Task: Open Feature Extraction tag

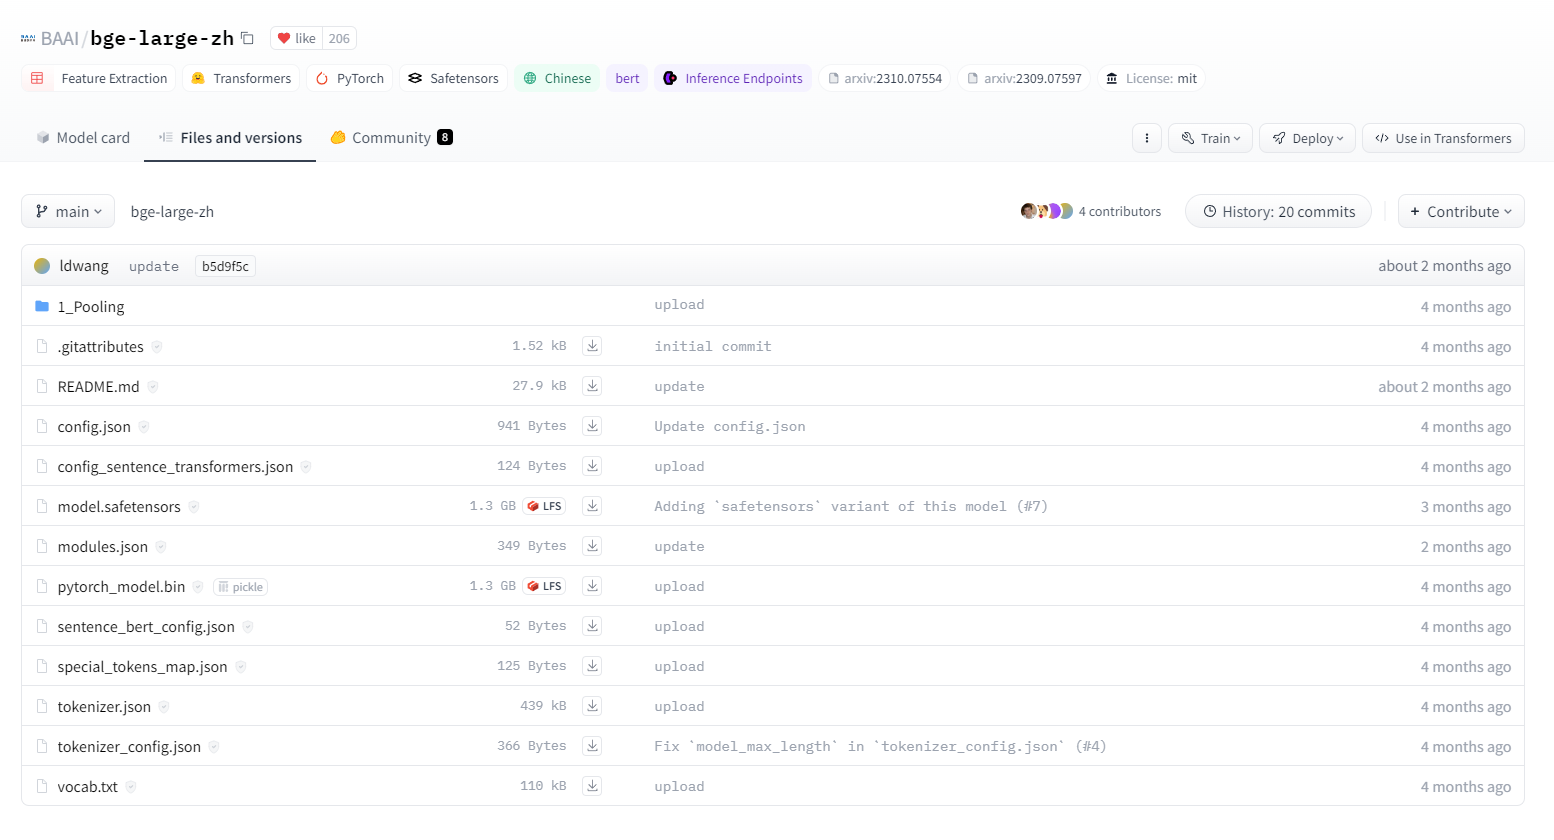Action: pyautogui.click(x=99, y=78)
